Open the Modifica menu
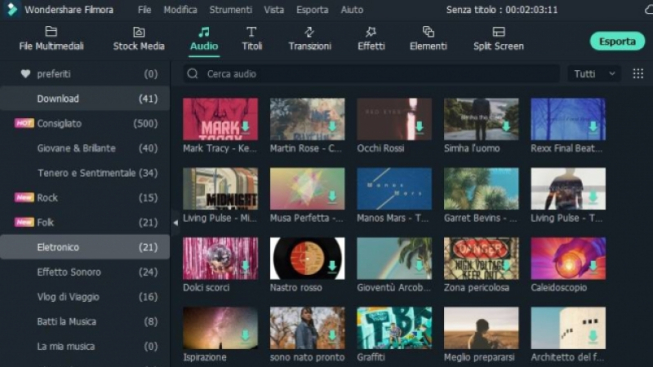Viewport: 653px width, 367px height. pyautogui.click(x=180, y=10)
